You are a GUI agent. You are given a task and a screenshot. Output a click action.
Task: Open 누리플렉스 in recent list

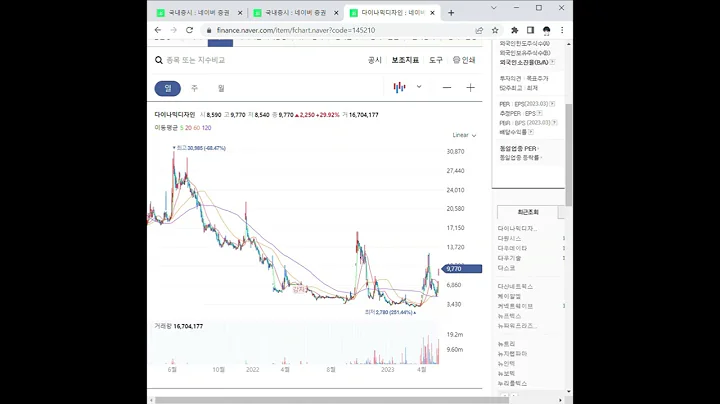point(512,383)
